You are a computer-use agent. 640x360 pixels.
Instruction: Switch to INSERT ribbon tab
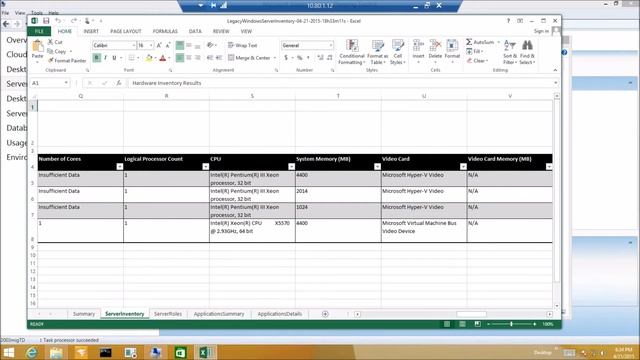[91, 31]
